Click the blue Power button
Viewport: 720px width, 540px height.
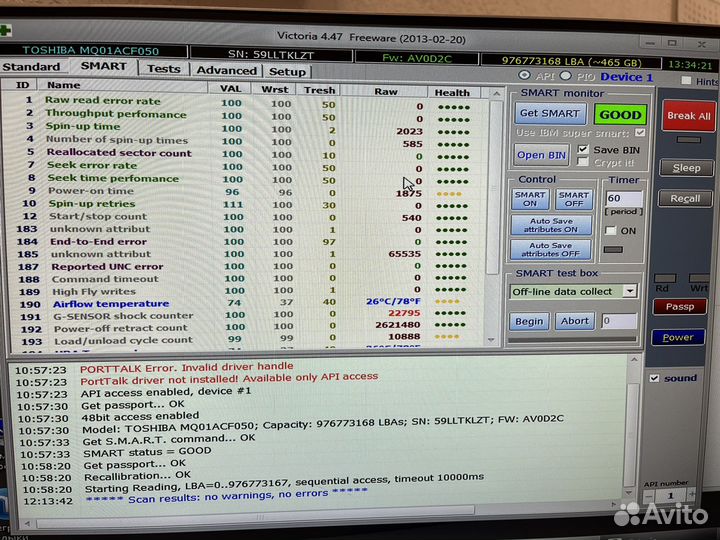tap(678, 337)
